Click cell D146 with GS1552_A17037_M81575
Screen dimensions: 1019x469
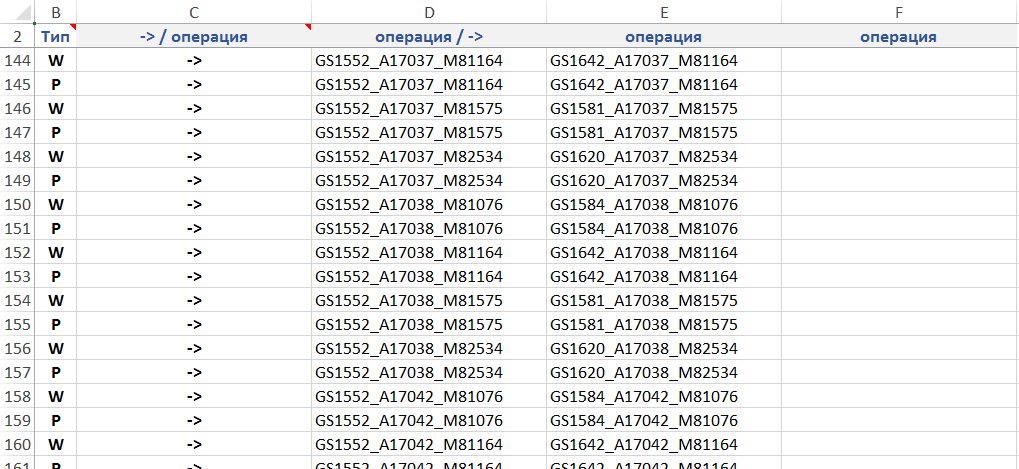tap(409, 108)
